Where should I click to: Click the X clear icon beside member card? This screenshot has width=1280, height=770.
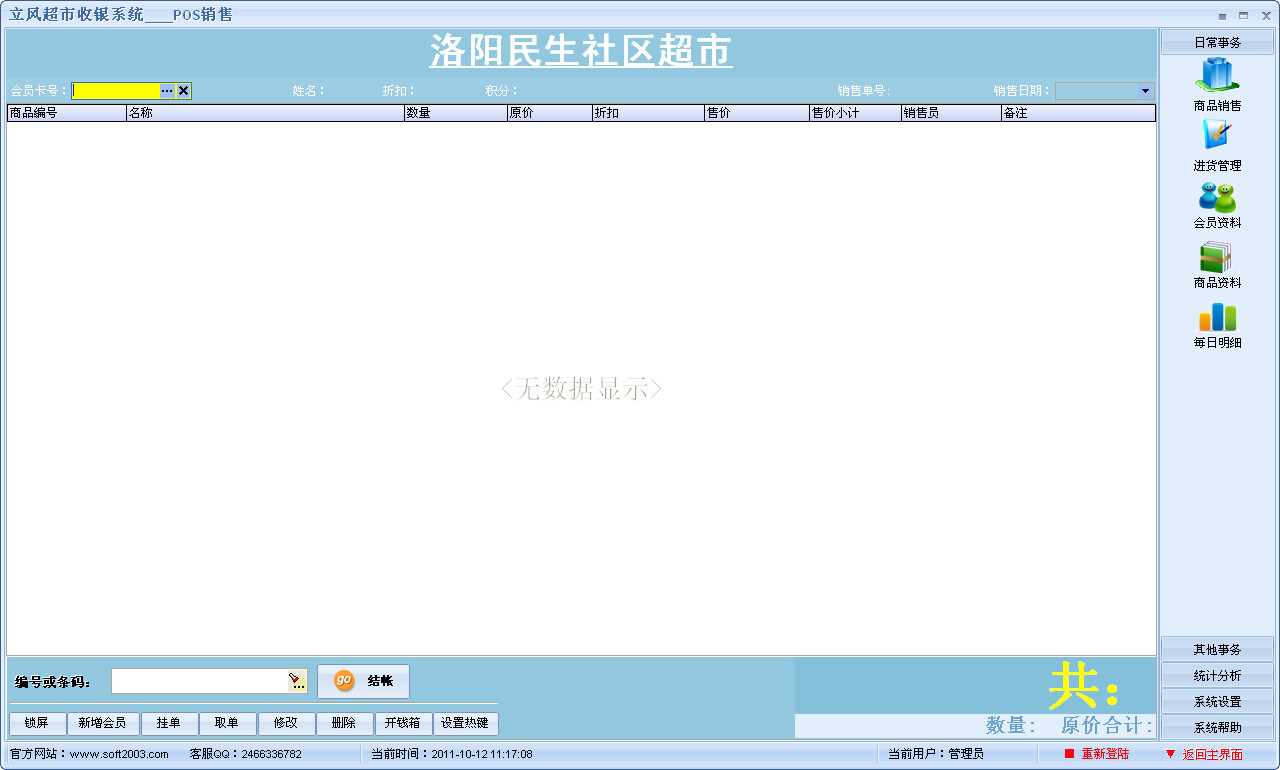pos(184,91)
